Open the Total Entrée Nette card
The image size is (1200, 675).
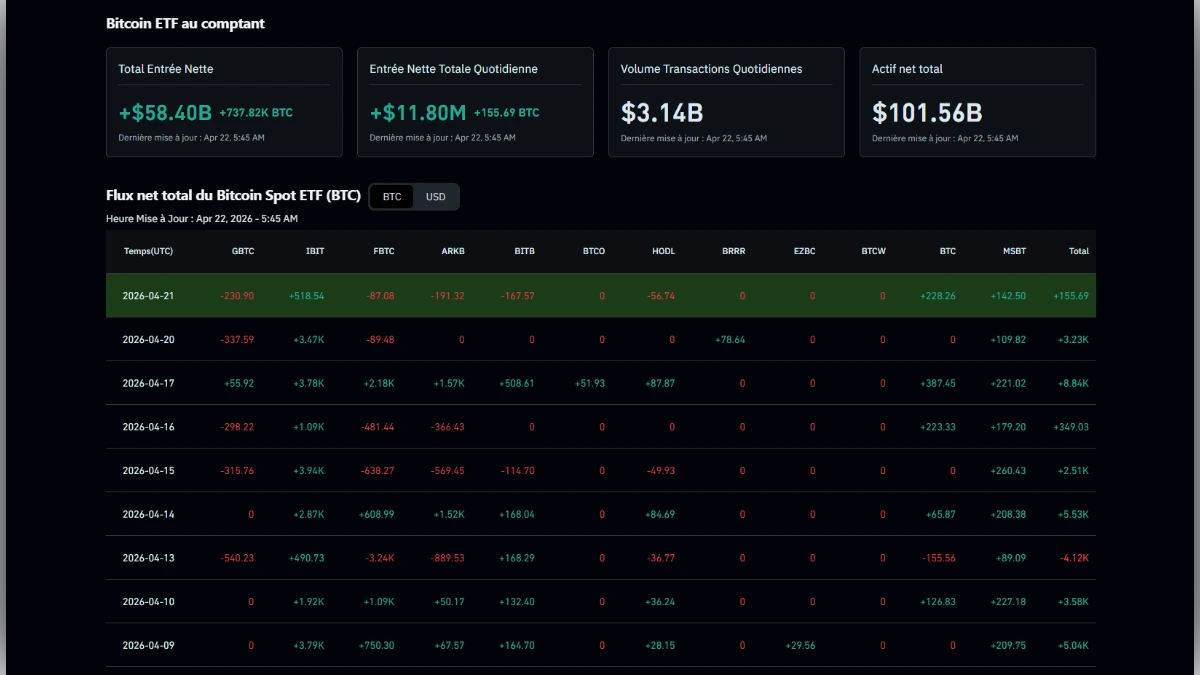[223, 101]
